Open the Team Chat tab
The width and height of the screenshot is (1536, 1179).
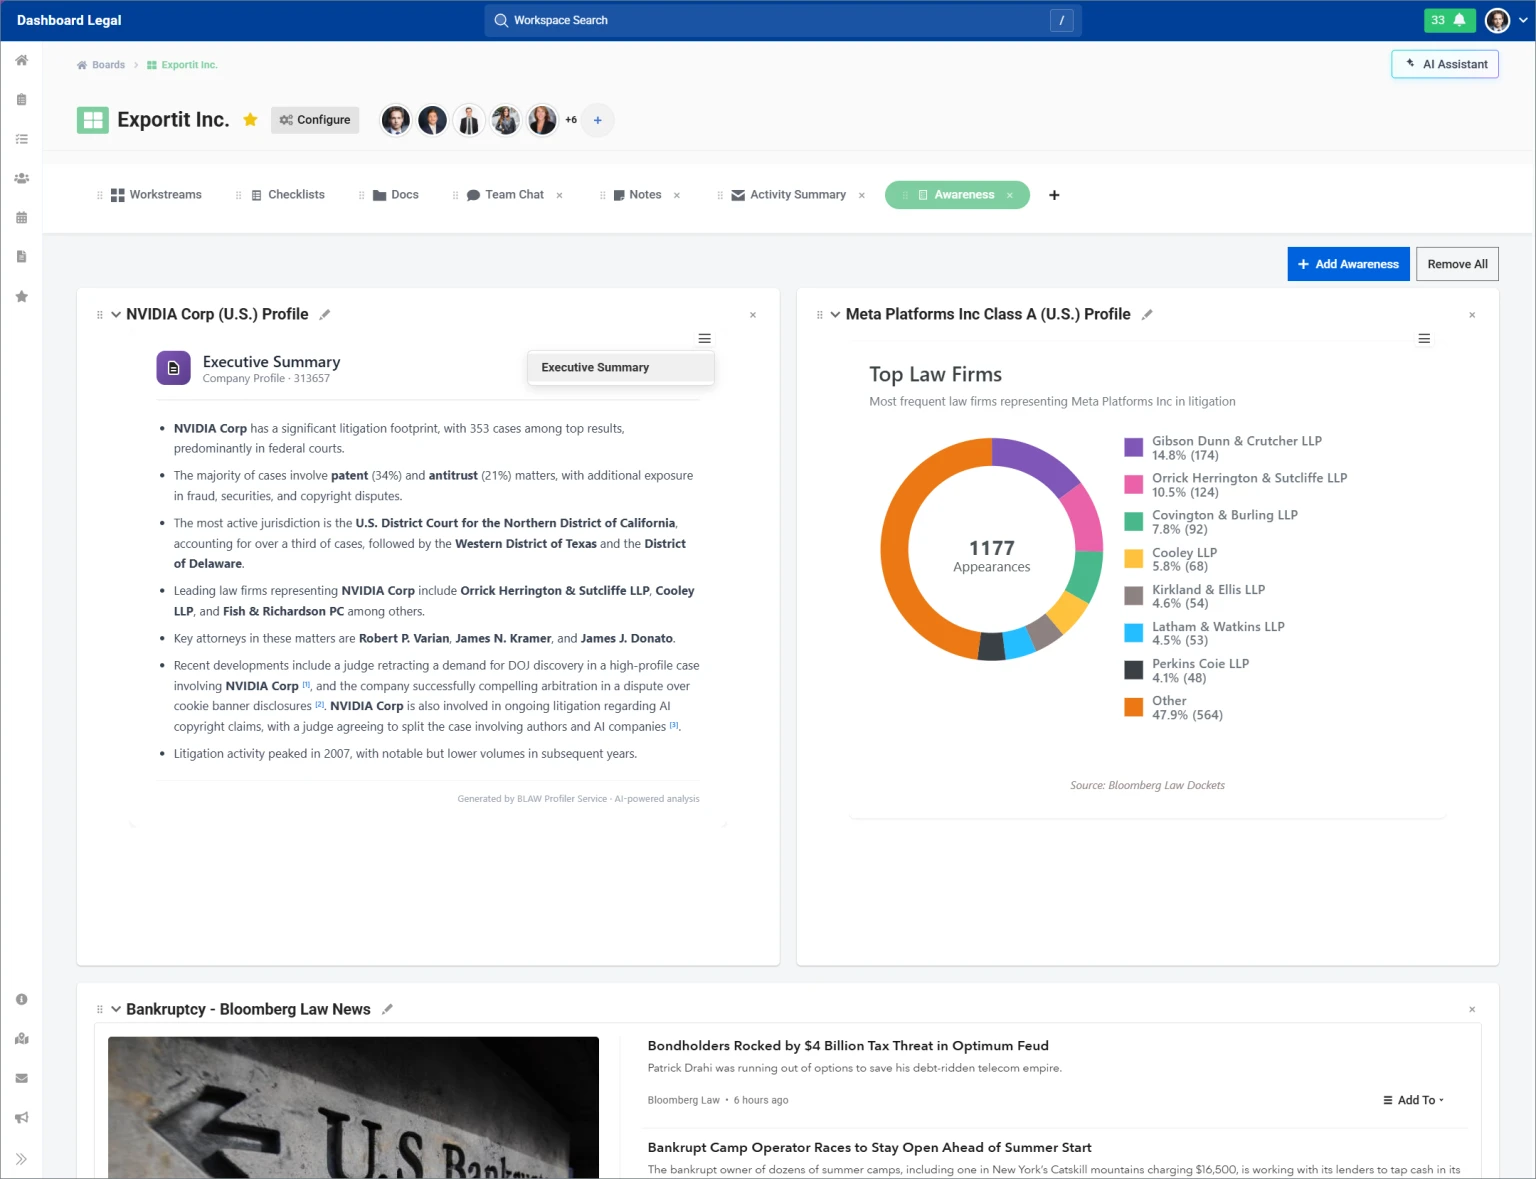pos(505,195)
